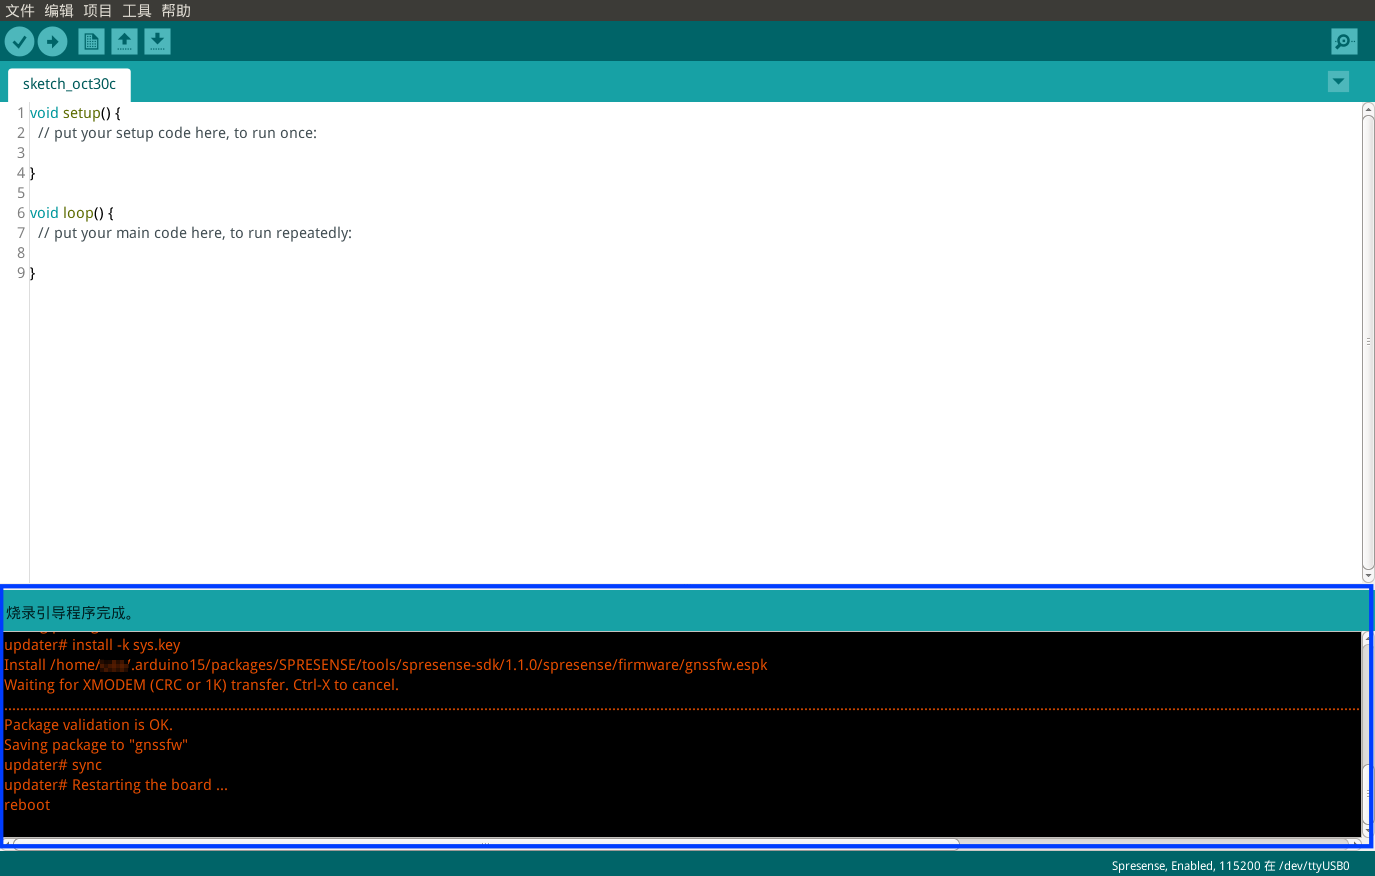Screen dimensions: 1375x876
Task: Open the 编辑 menu
Action: pos(59,11)
